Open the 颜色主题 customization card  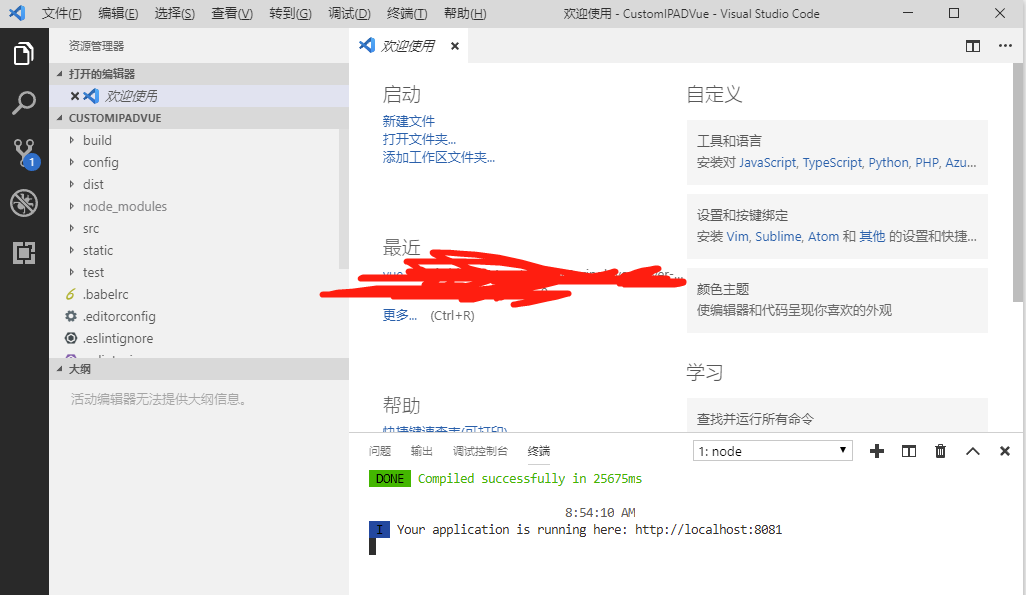click(x=837, y=300)
